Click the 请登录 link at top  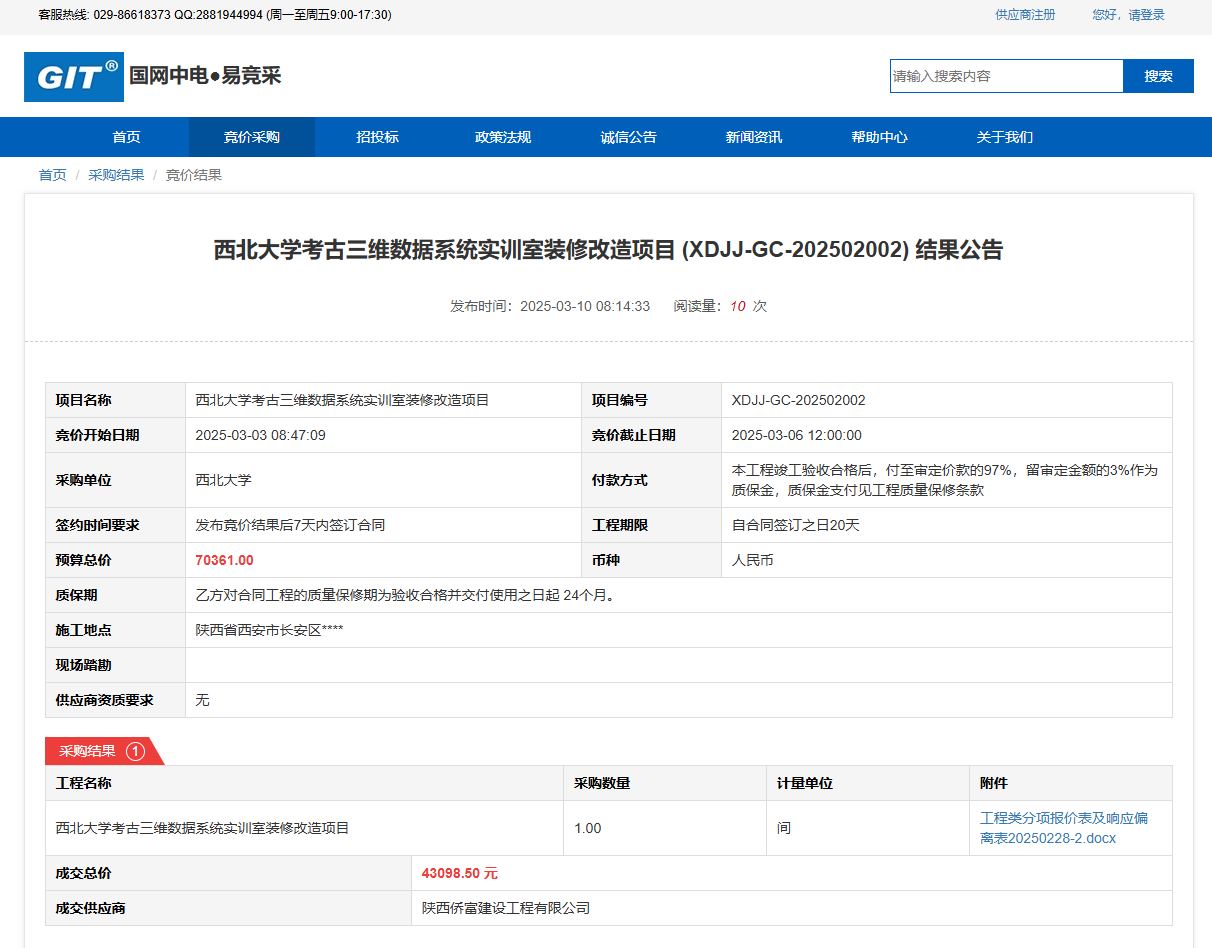point(1146,15)
